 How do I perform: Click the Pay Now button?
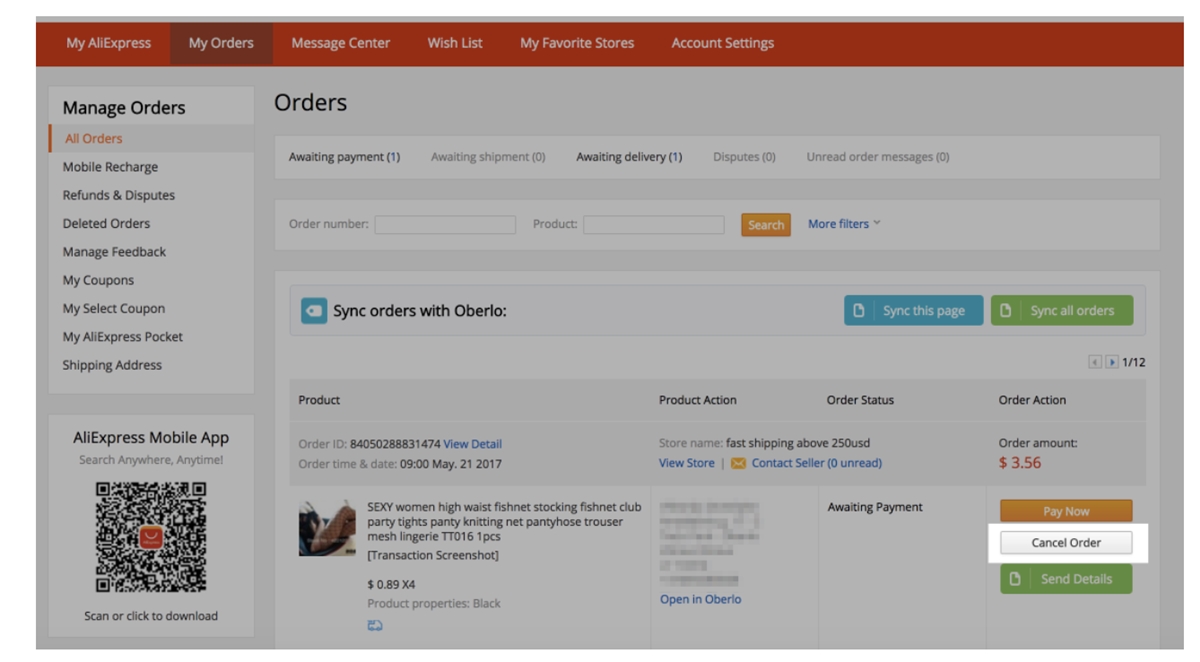tap(1066, 511)
